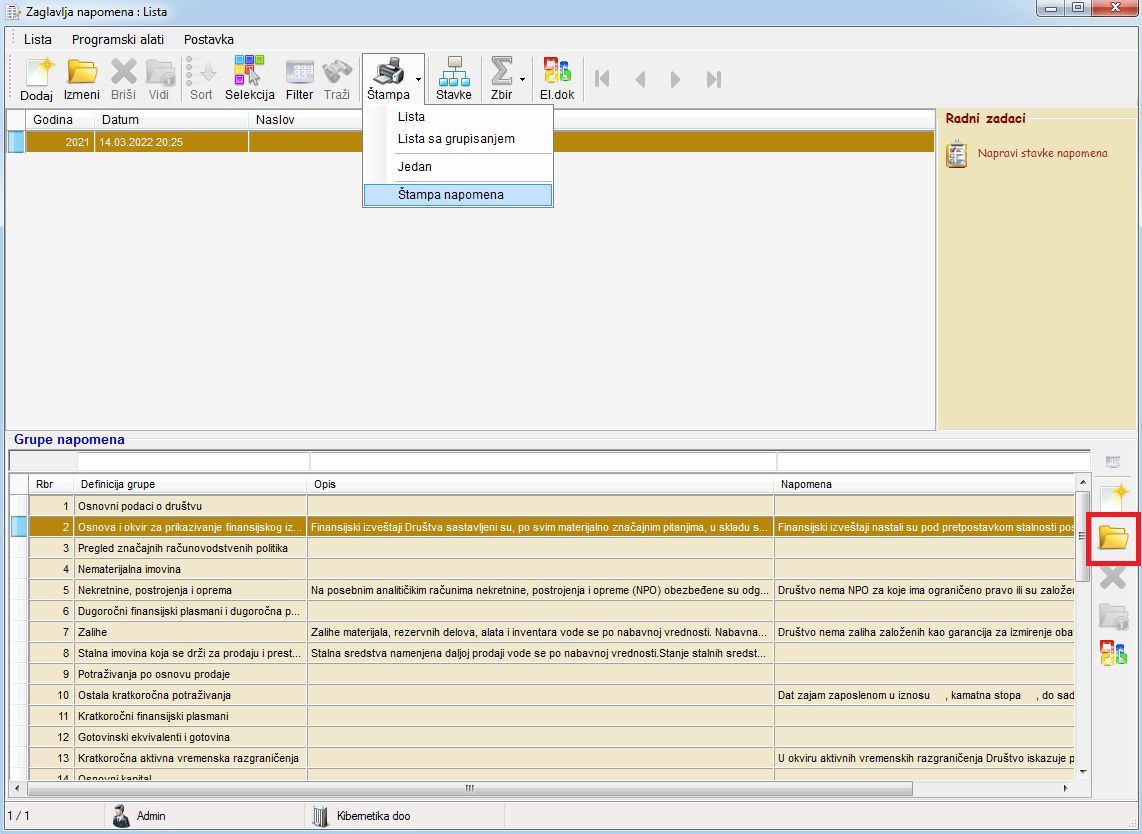
Task: Choose Lista sa grupisanjem menu entry
Action: click(456, 139)
